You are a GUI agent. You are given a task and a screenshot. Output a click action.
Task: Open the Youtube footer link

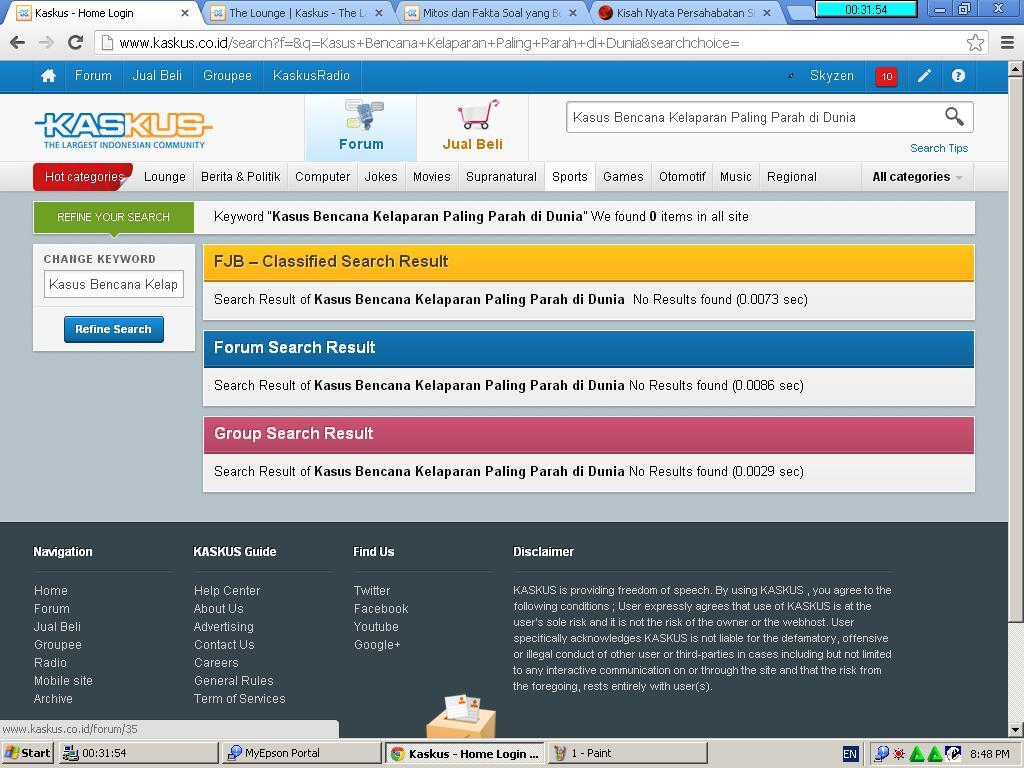tap(376, 626)
